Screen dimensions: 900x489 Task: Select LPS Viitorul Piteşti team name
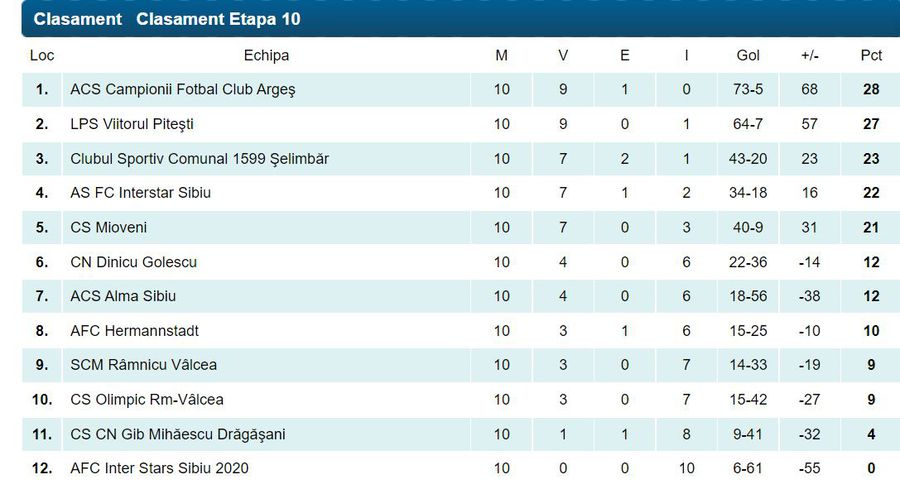(x=132, y=124)
